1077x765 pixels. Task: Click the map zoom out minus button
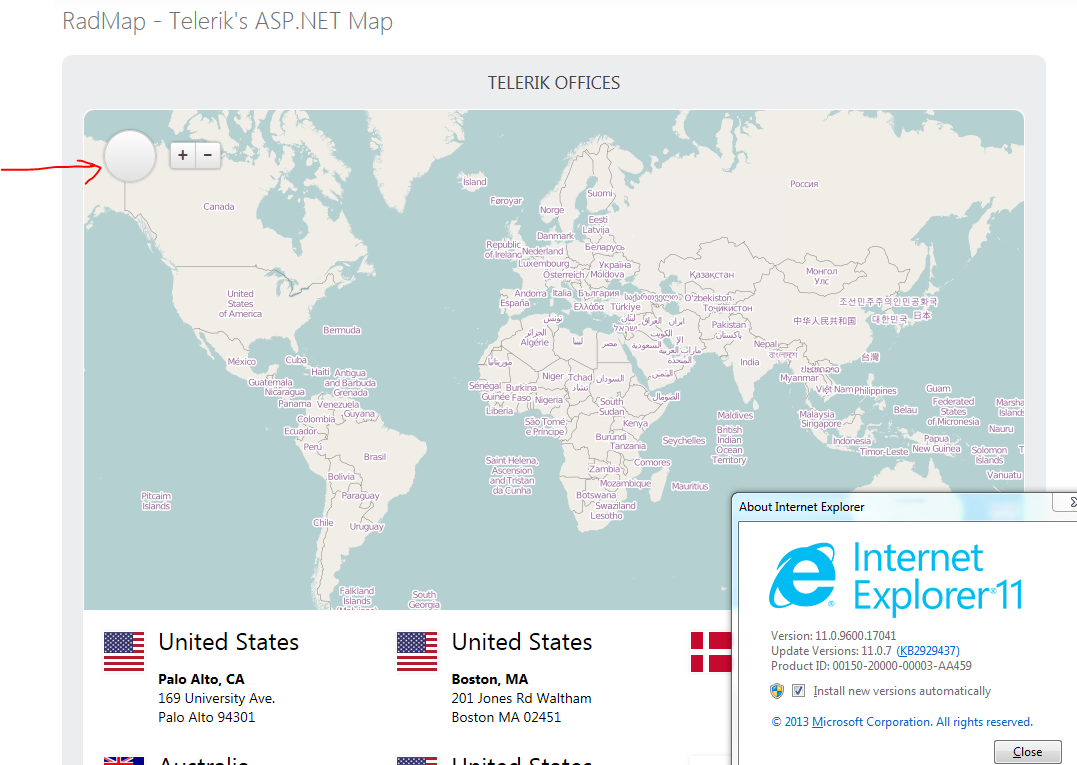tap(208, 155)
